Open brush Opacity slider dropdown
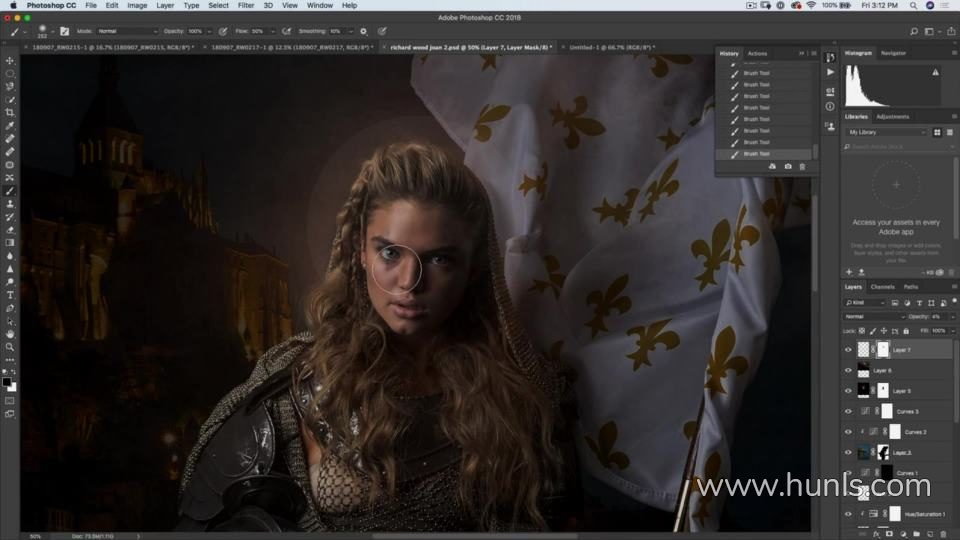The image size is (960, 540). (x=209, y=31)
